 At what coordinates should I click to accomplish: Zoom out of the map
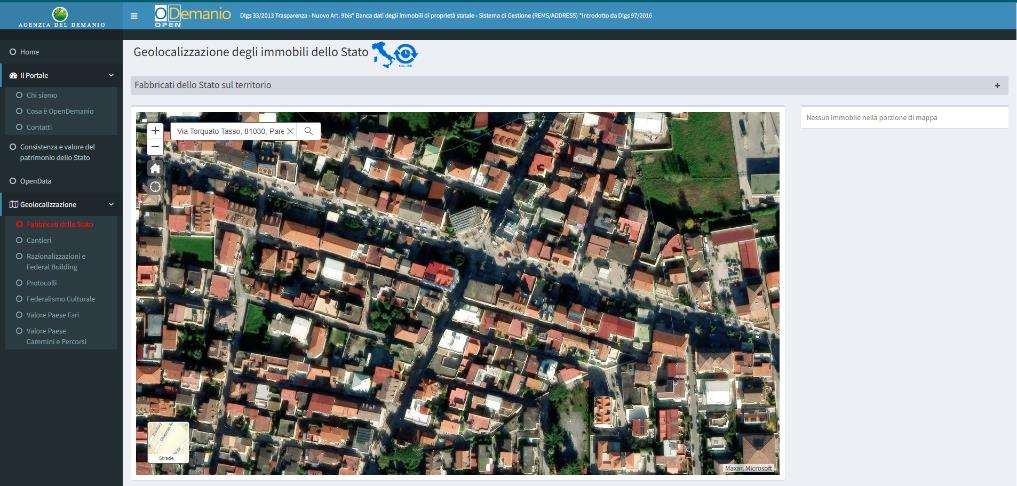tap(155, 147)
